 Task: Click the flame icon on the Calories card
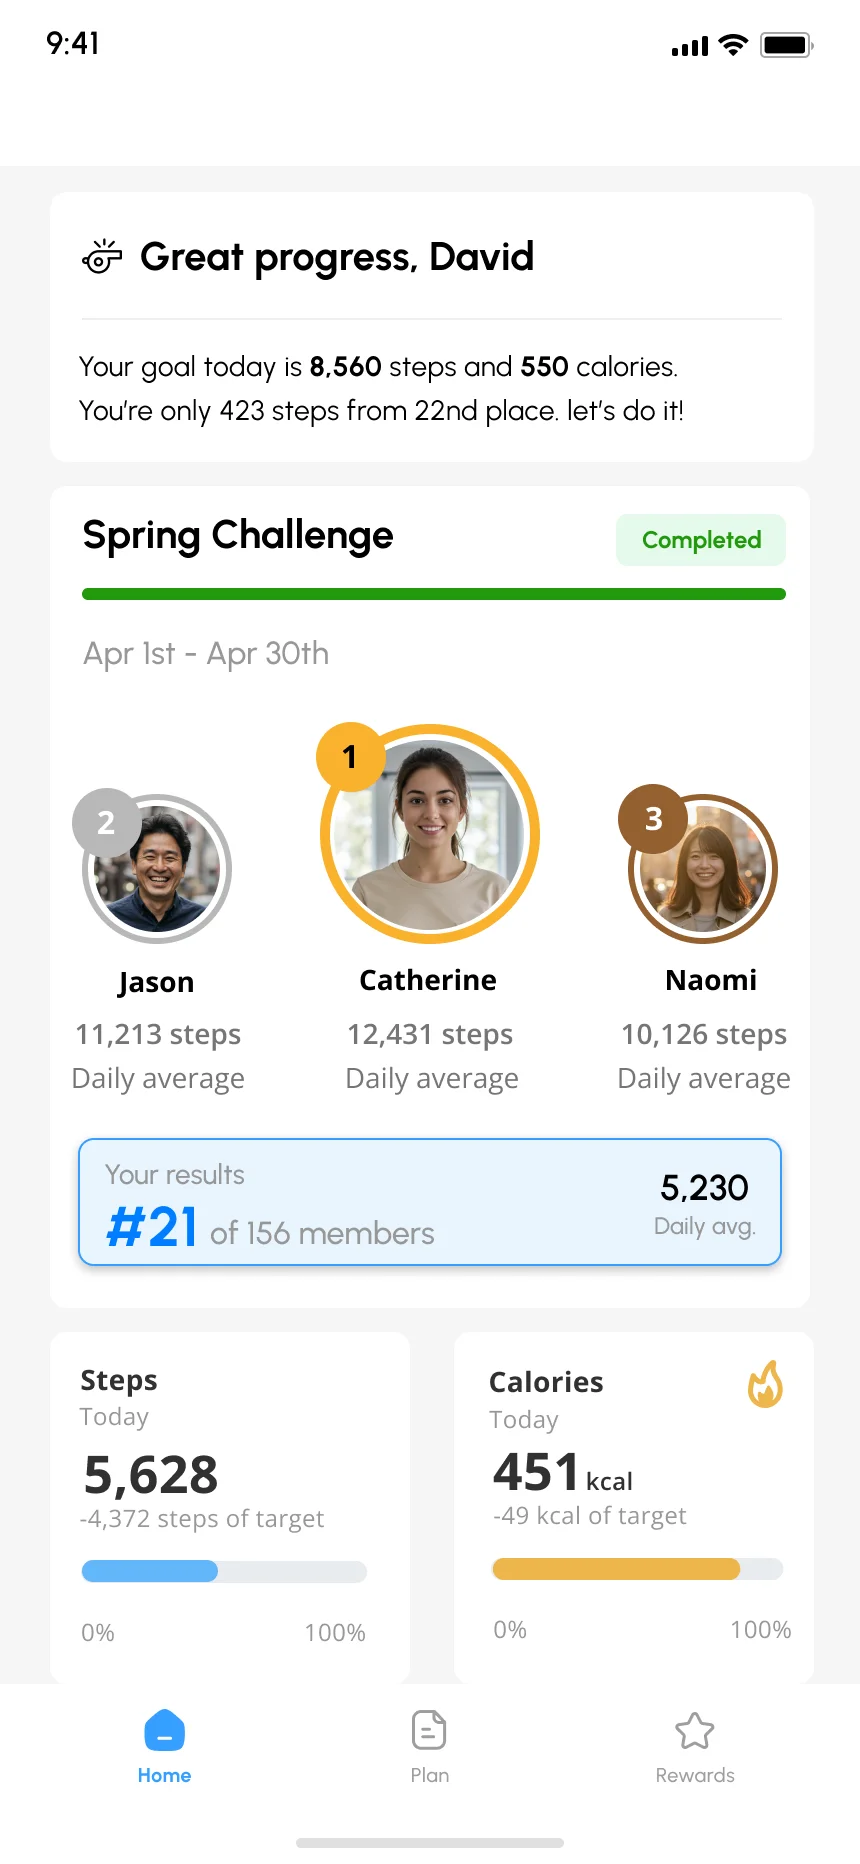click(x=765, y=1385)
